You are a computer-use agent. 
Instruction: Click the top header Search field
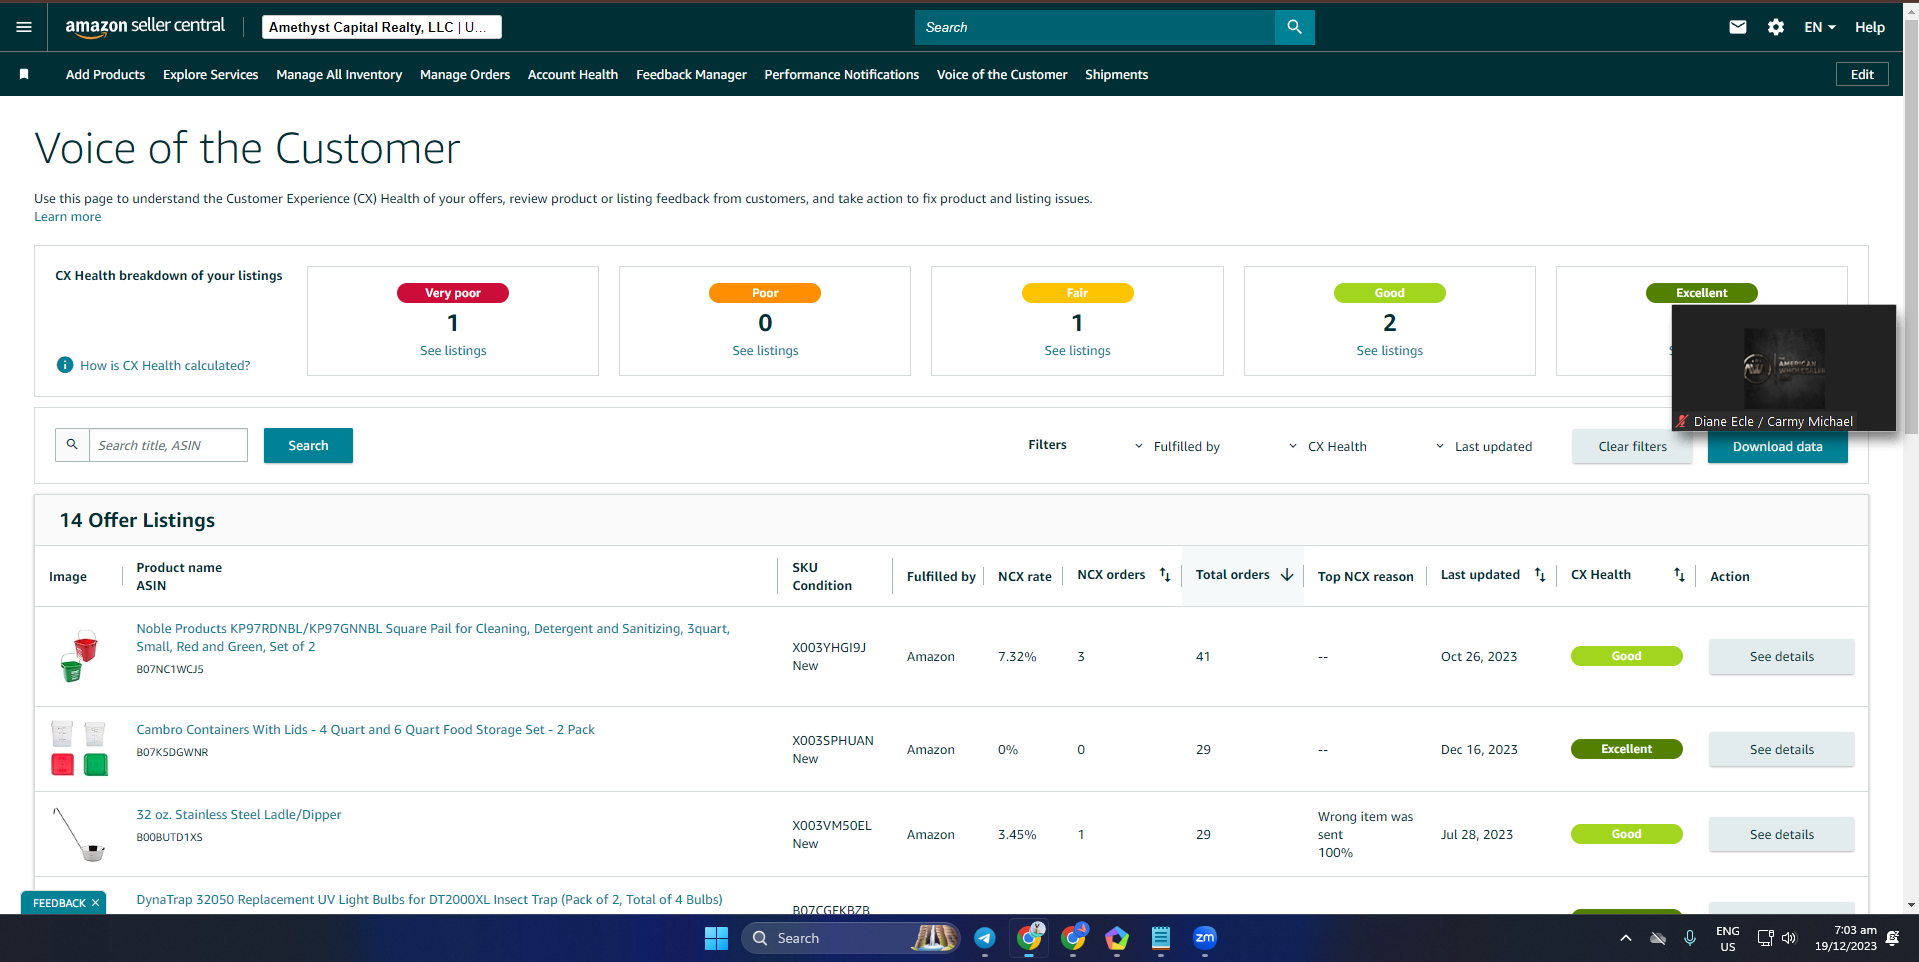tap(1095, 27)
